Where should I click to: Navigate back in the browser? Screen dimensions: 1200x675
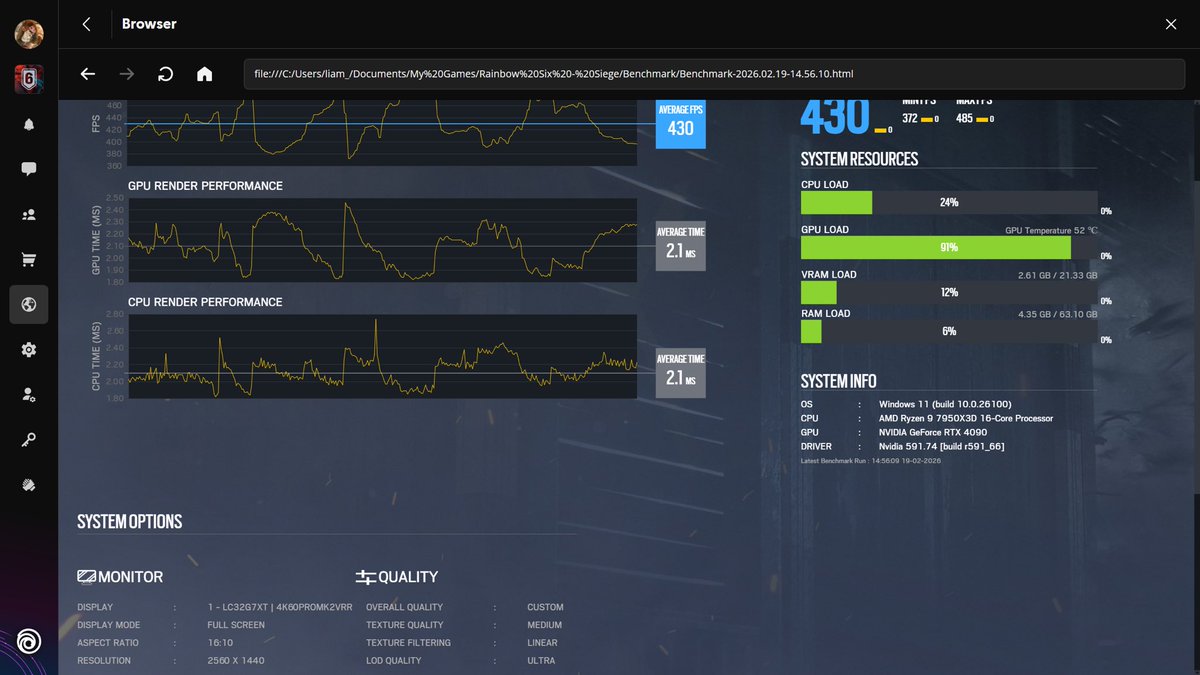(88, 74)
